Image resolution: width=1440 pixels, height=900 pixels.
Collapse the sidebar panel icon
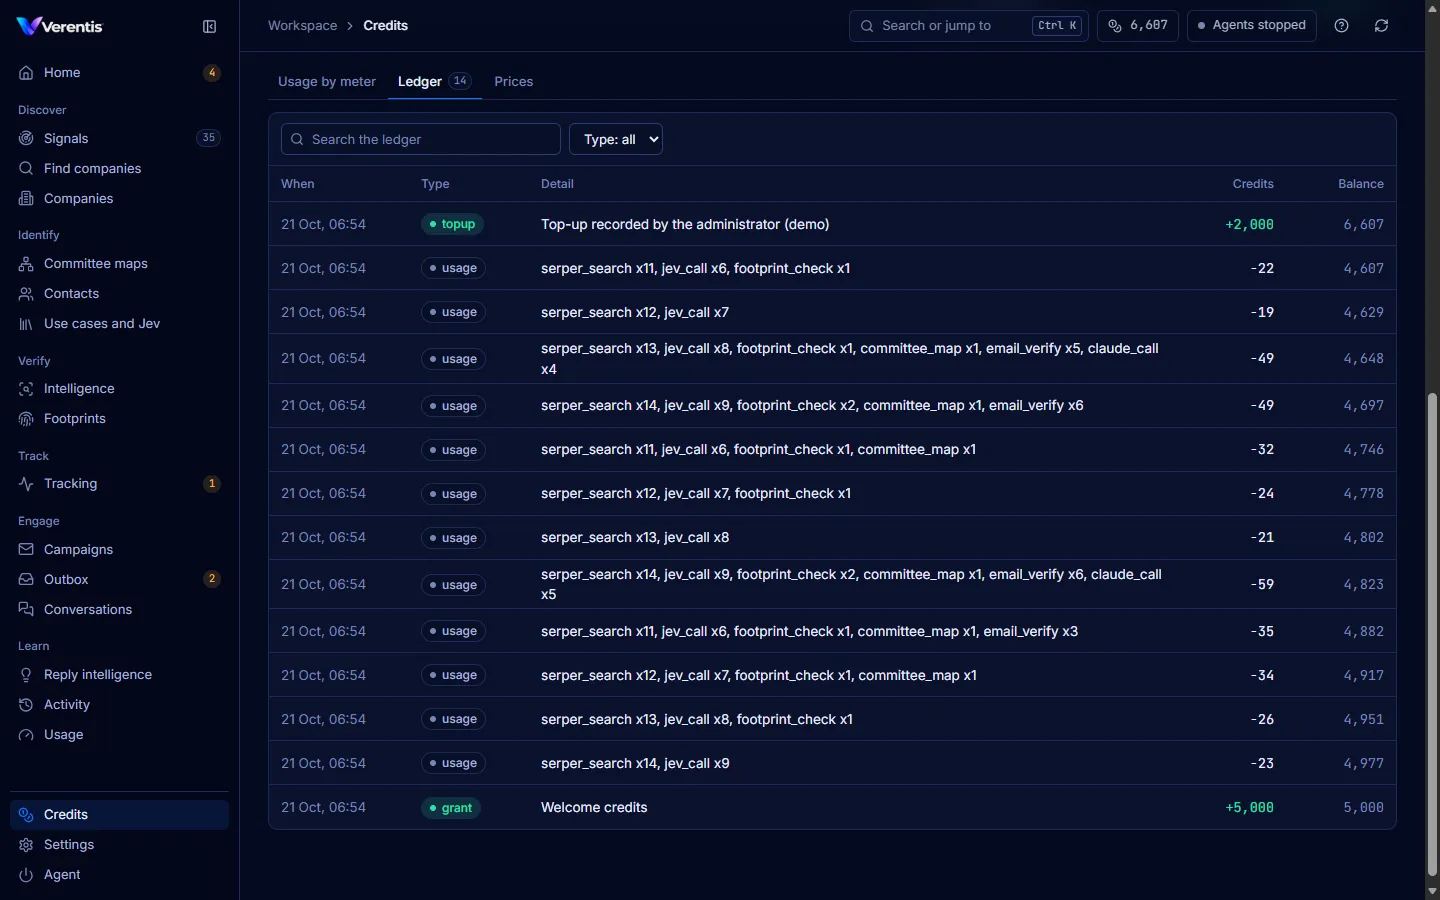coord(209,27)
